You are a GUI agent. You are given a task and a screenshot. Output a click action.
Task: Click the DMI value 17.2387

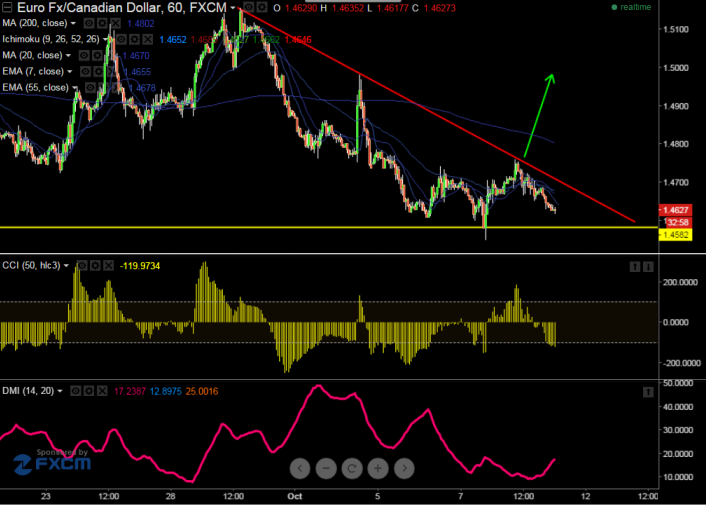coord(130,392)
